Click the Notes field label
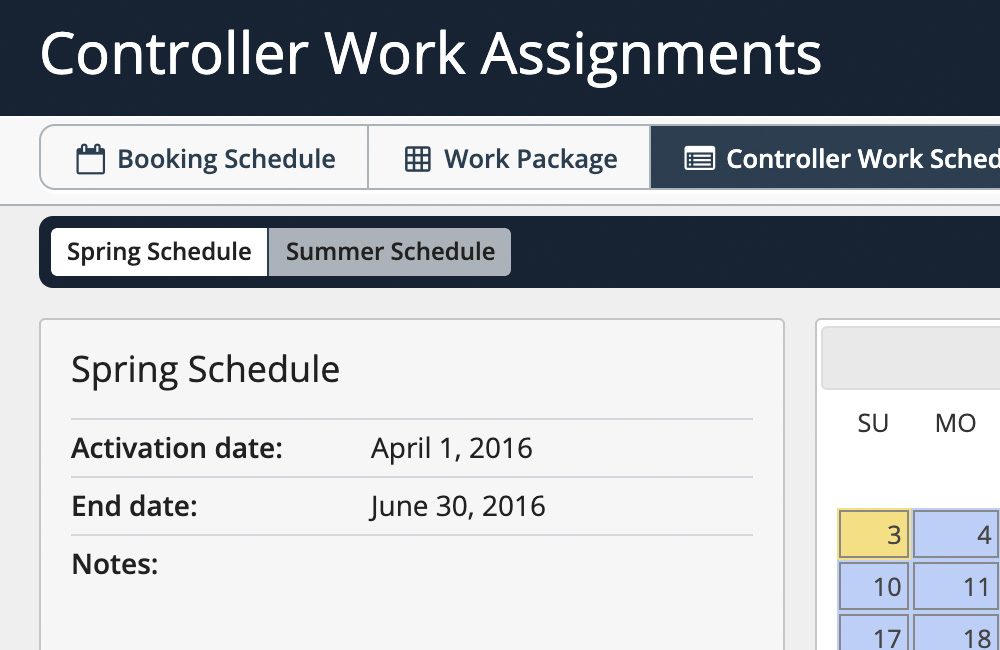 [x=115, y=564]
